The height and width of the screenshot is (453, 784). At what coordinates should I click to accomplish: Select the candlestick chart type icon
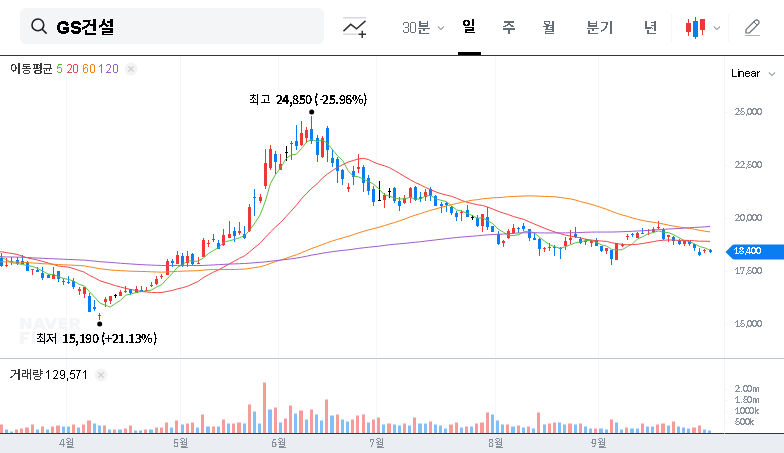[x=695, y=27]
